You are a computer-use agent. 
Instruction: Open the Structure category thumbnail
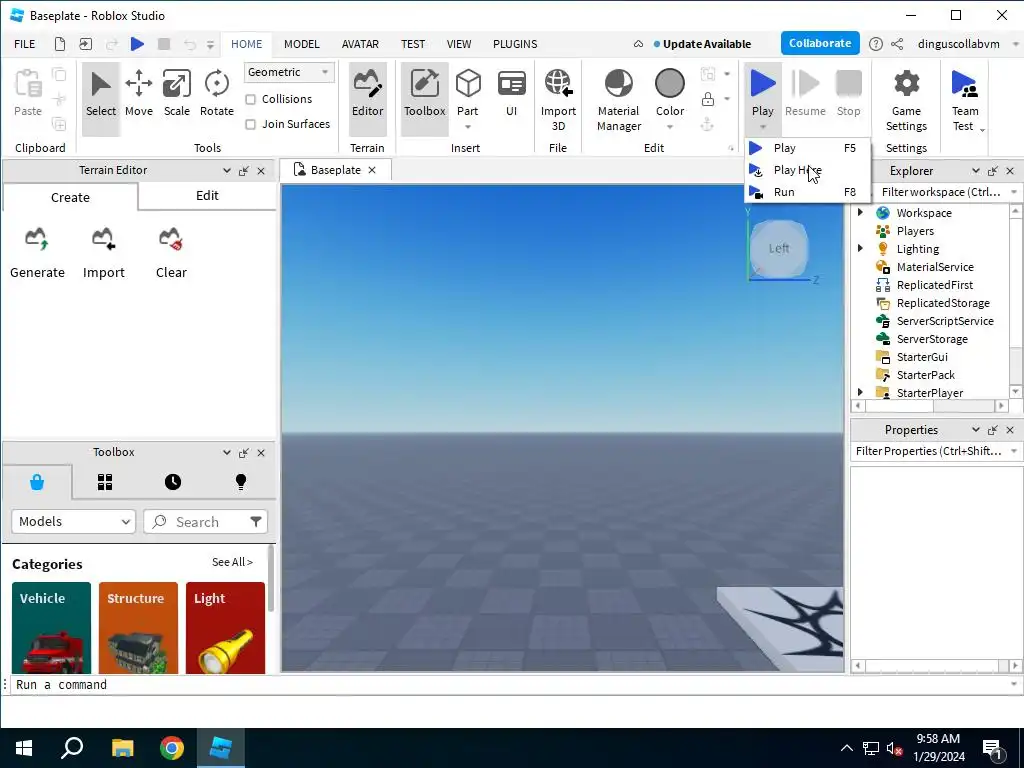(138, 627)
